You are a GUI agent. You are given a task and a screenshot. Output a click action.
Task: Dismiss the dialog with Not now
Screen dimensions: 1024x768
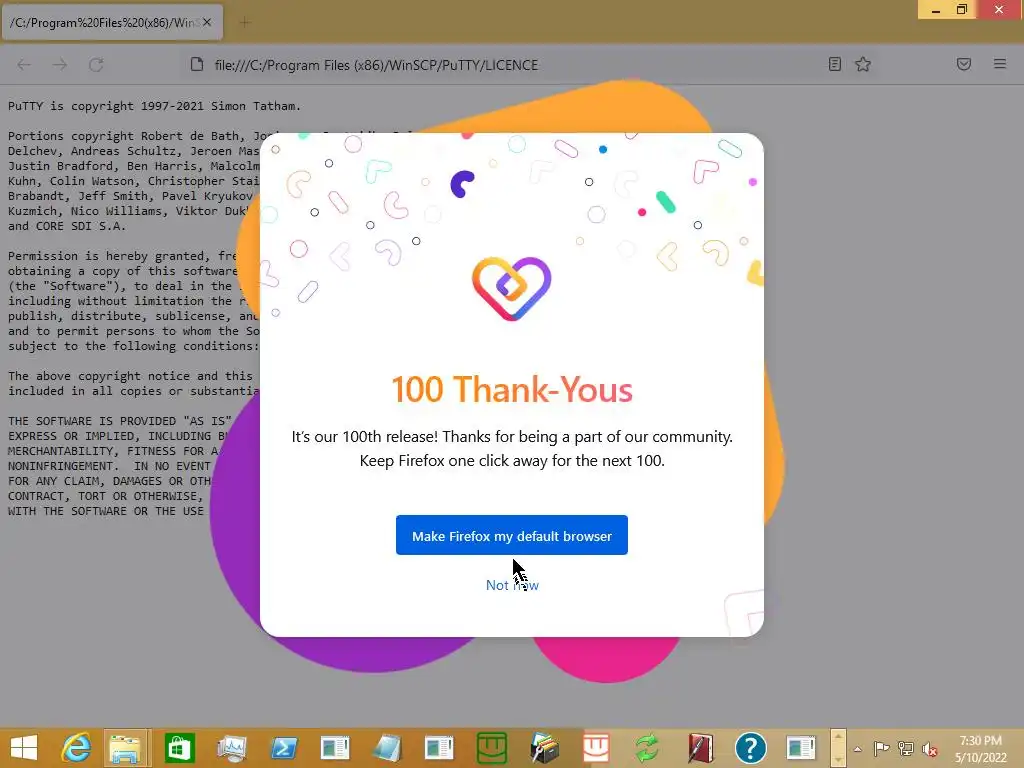pyautogui.click(x=512, y=585)
